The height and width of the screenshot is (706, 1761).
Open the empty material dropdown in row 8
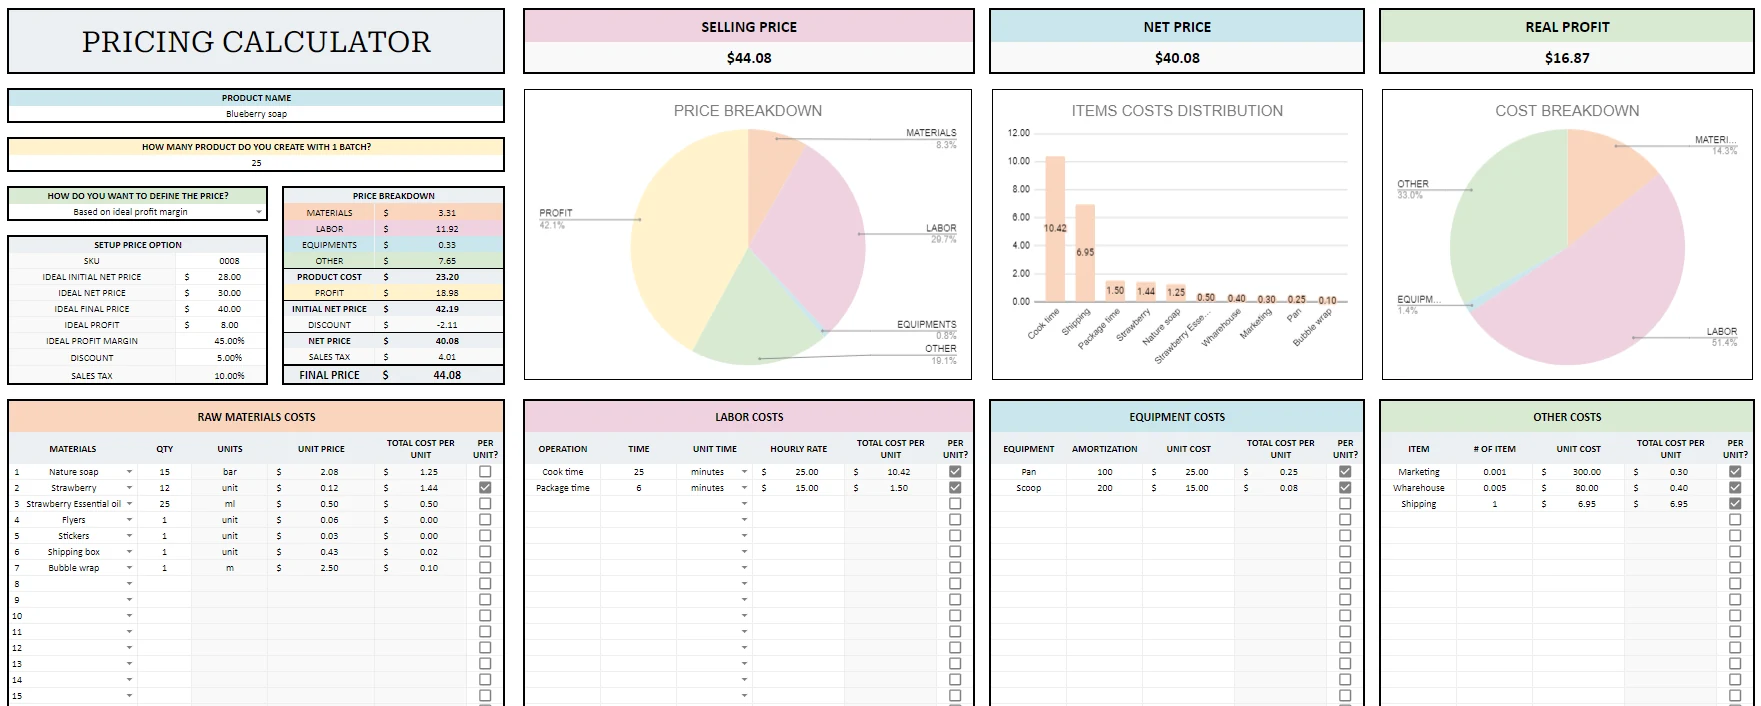[x=129, y=584]
